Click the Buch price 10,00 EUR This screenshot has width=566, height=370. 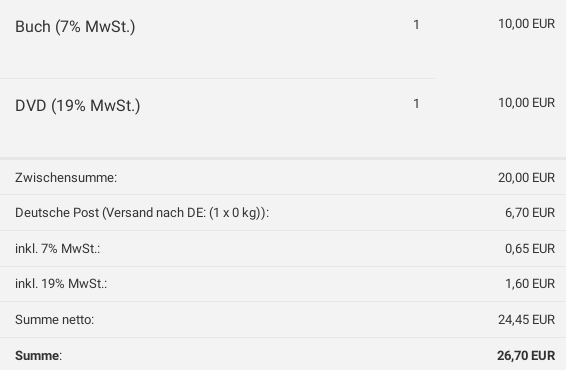(527, 24)
